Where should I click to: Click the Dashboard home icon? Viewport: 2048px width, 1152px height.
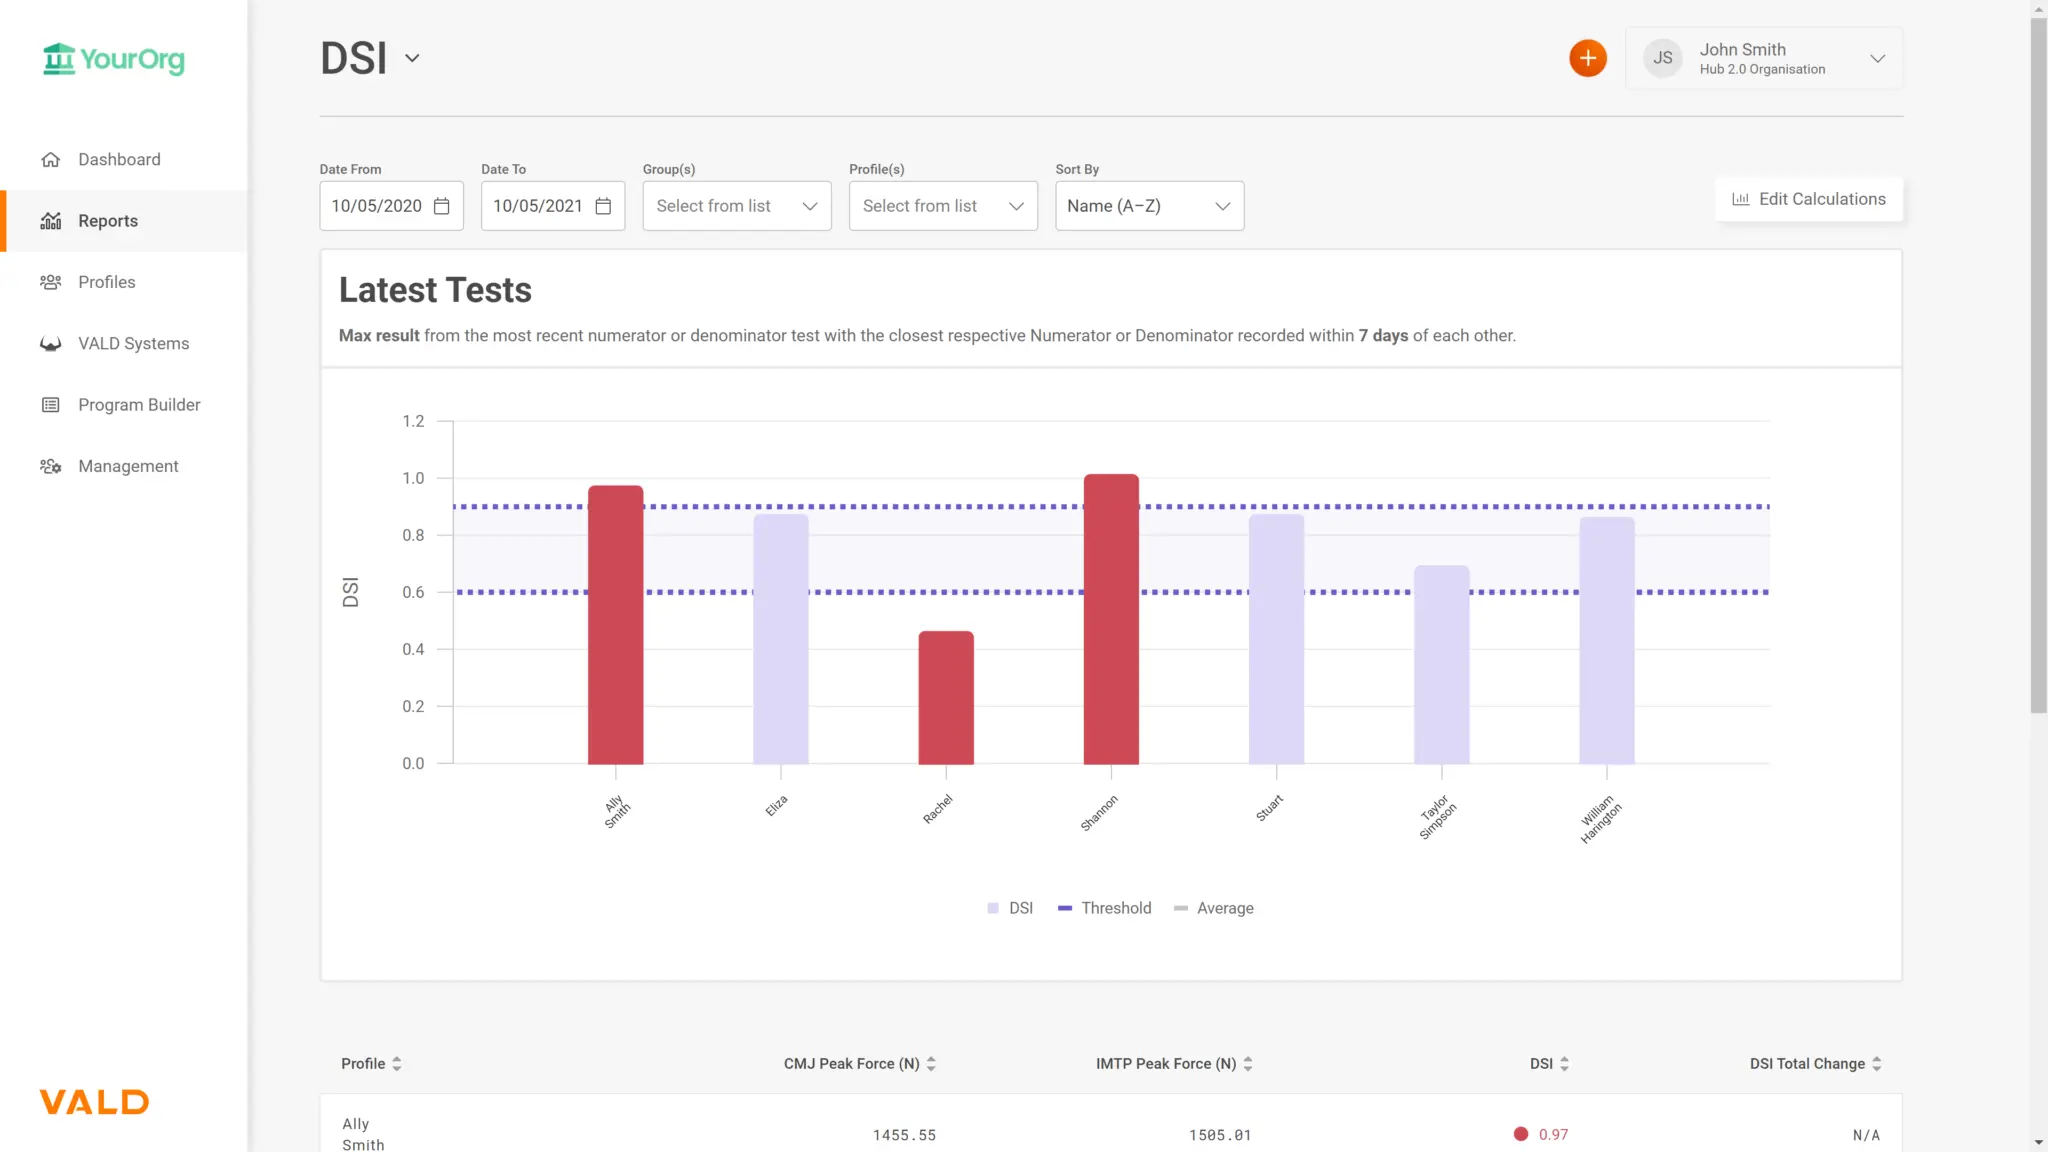coord(51,160)
